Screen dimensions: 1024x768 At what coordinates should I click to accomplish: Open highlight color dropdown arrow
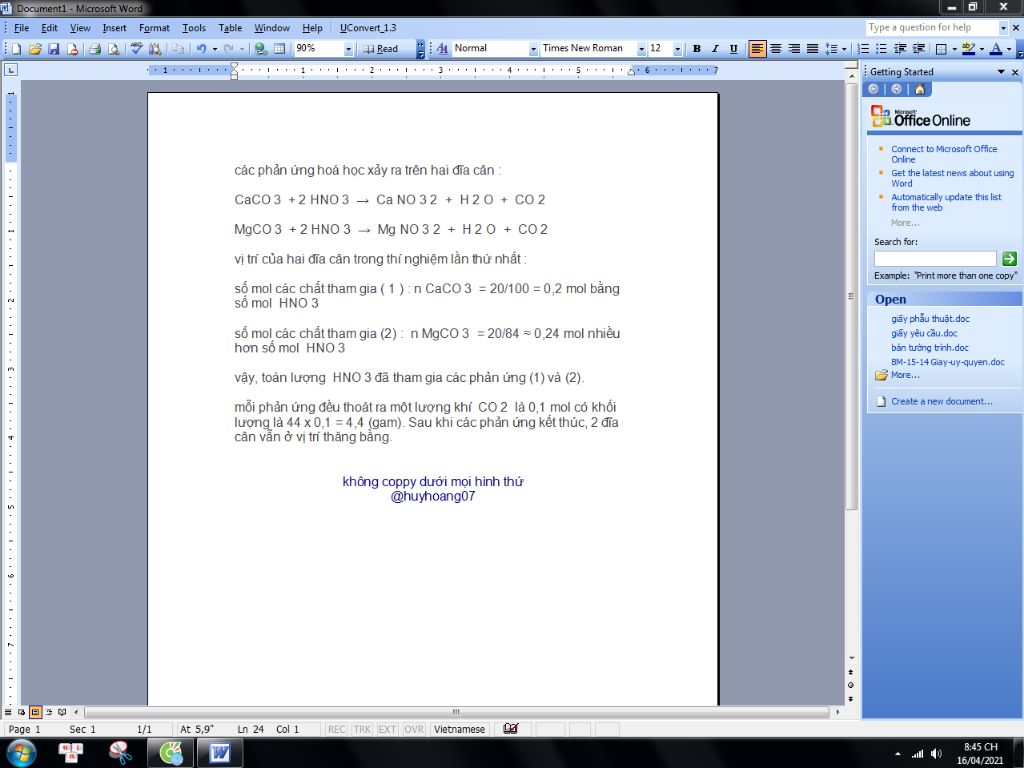pos(982,49)
